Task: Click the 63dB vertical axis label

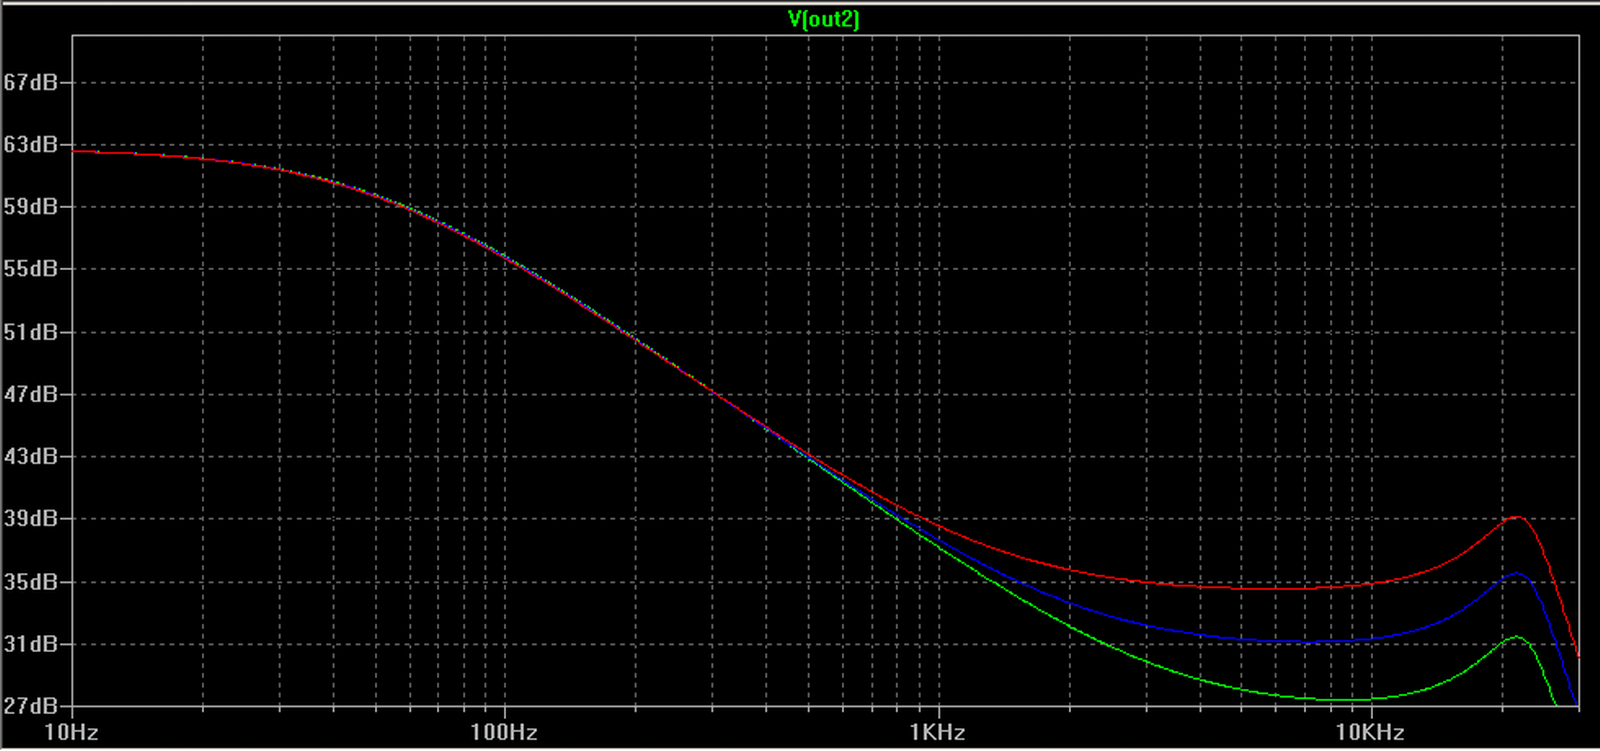Action: (x=30, y=145)
